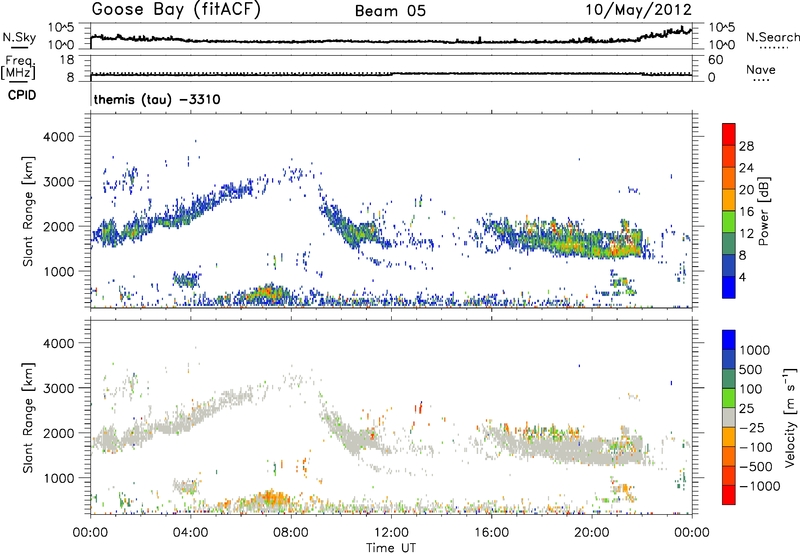
Task: Click the "18" frequency axis tick label
Action: 67,60
